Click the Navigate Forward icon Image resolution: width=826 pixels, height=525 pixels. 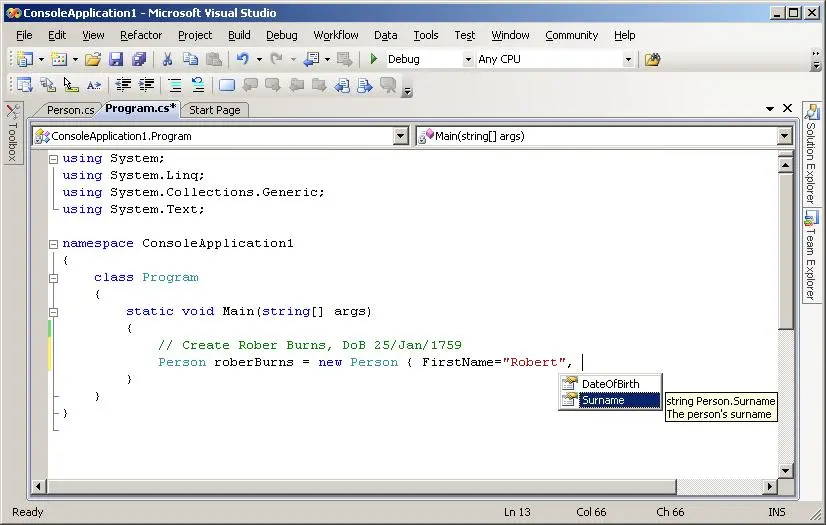pos(345,59)
